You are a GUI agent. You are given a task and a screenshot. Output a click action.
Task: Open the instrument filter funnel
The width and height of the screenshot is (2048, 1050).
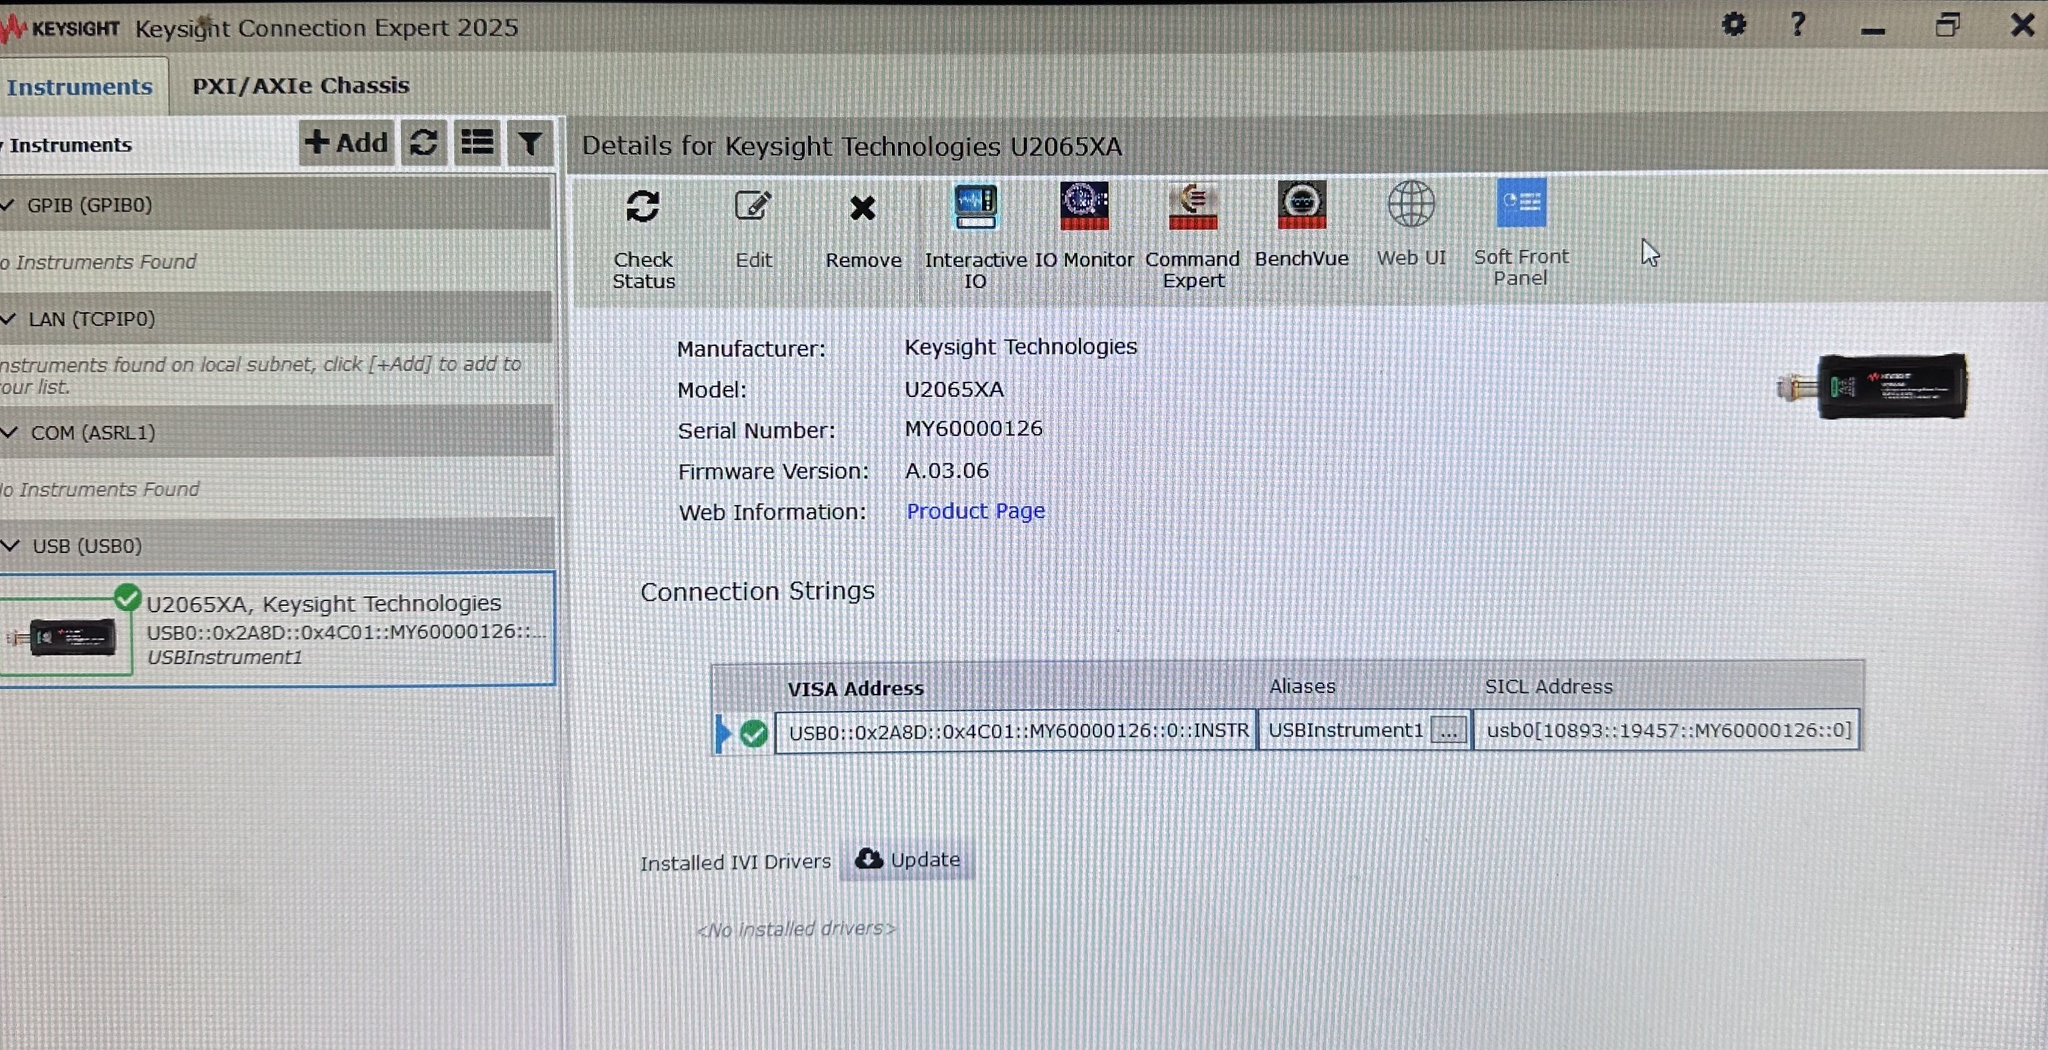coord(530,144)
